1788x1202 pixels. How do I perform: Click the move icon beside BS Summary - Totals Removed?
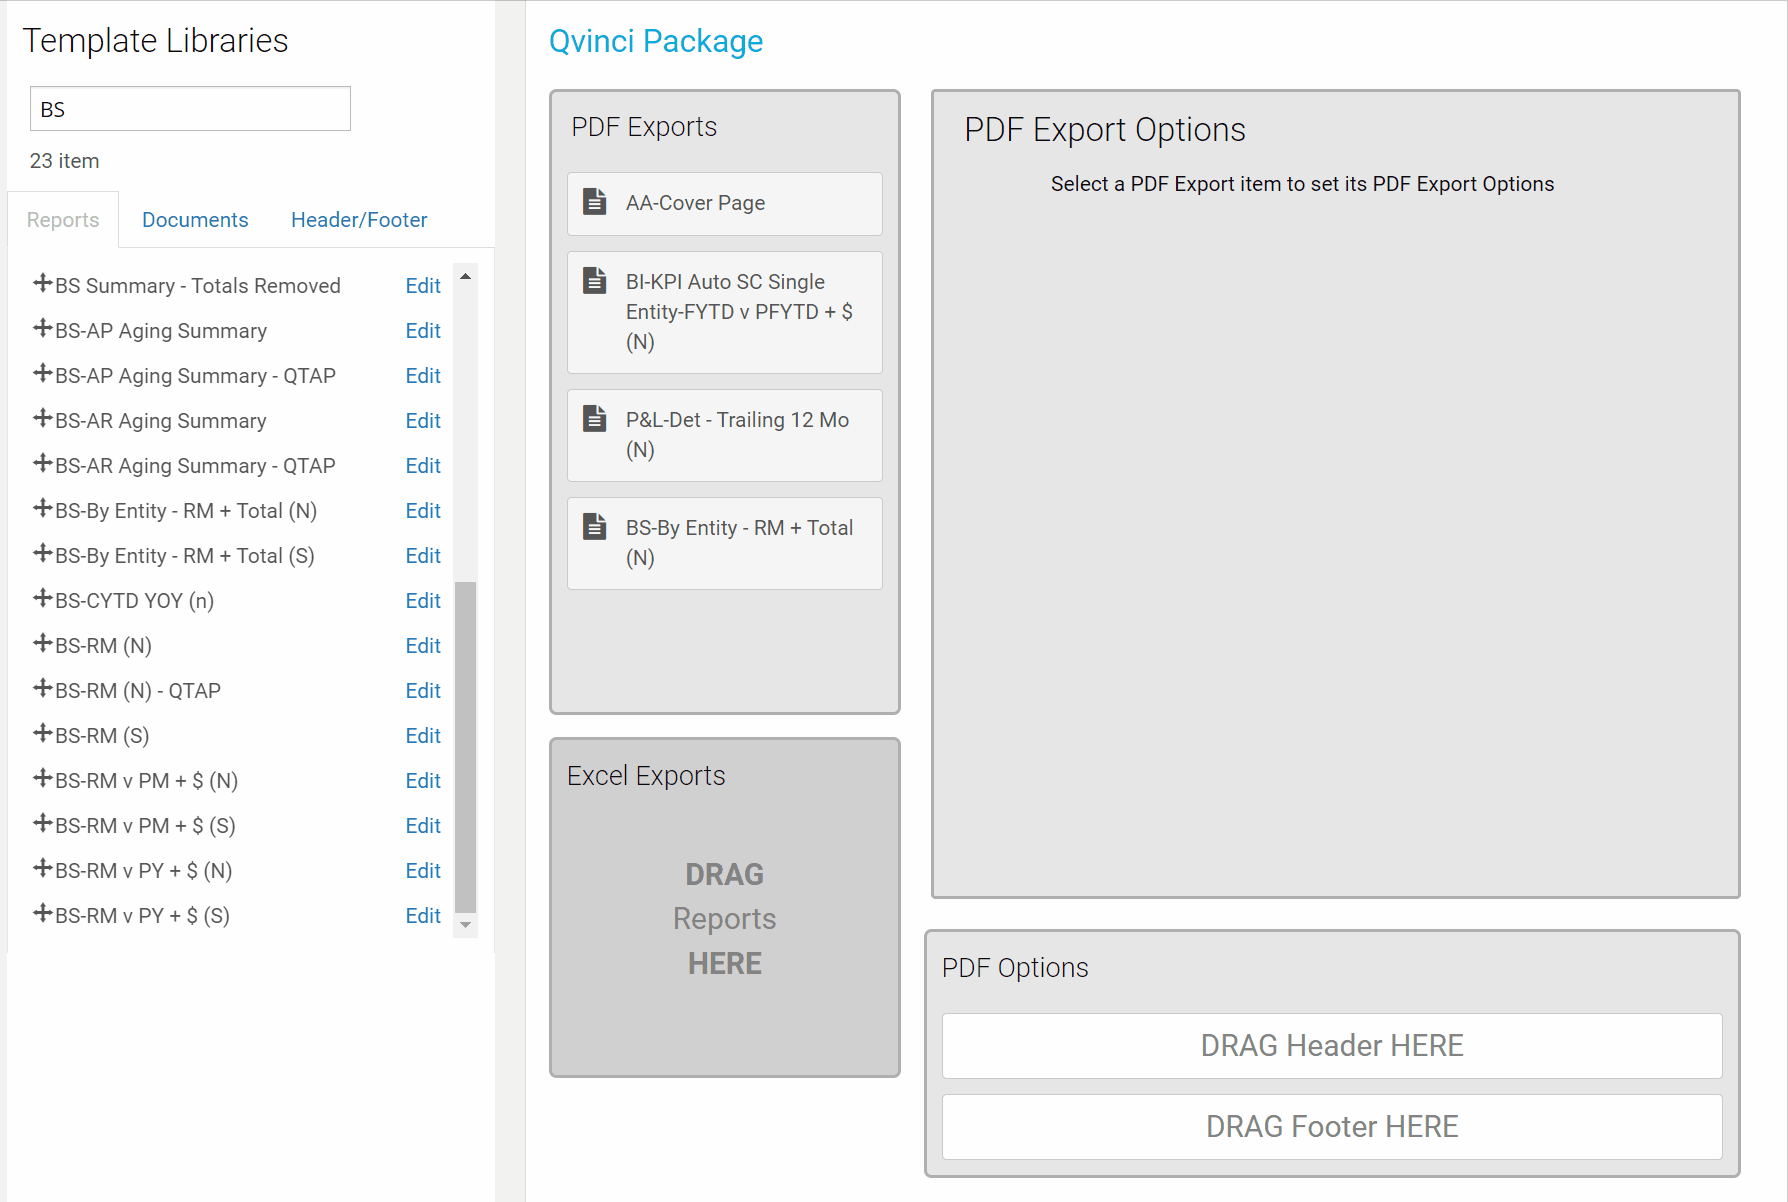(x=42, y=283)
